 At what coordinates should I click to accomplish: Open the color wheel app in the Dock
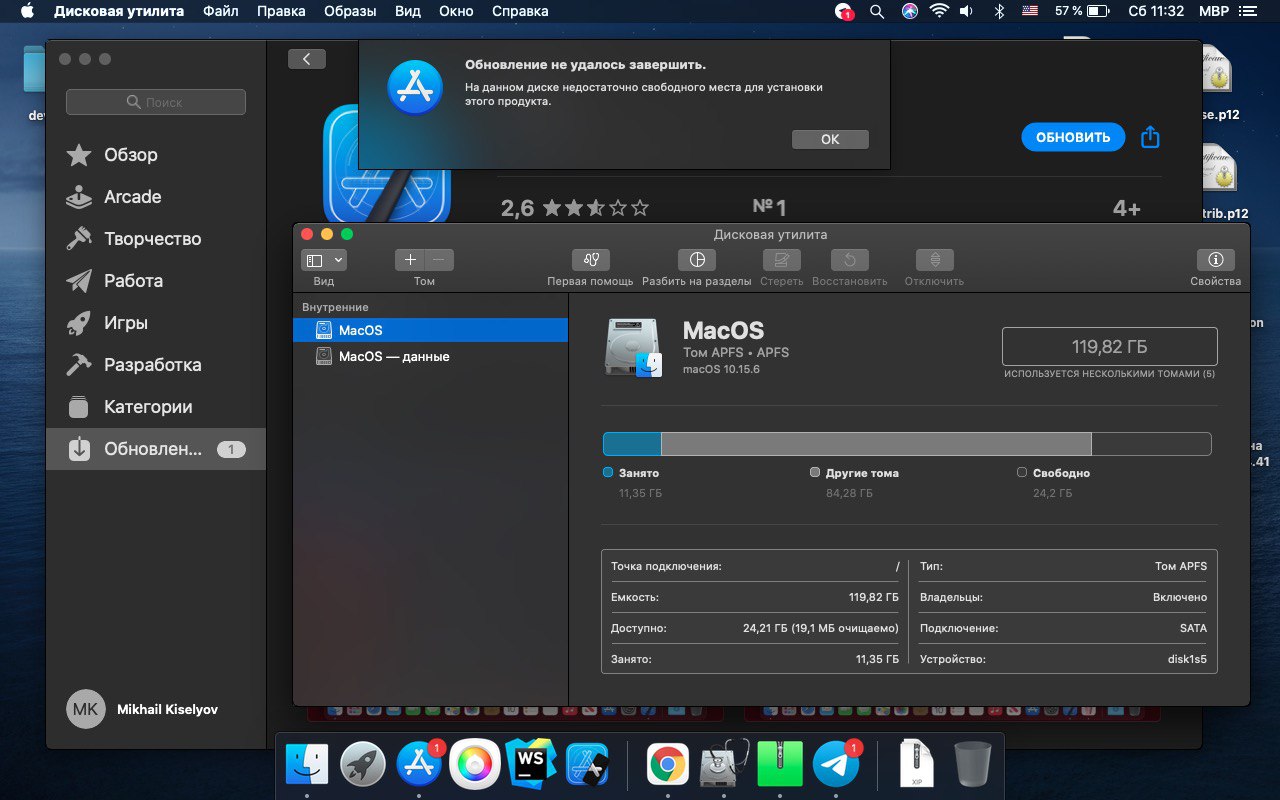pos(475,765)
